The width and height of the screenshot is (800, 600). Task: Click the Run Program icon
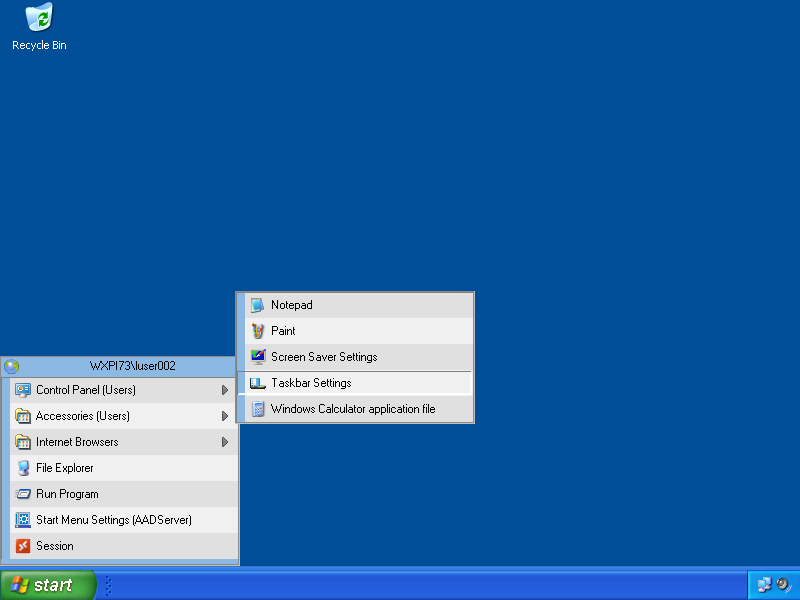click(x=23, y=494)
